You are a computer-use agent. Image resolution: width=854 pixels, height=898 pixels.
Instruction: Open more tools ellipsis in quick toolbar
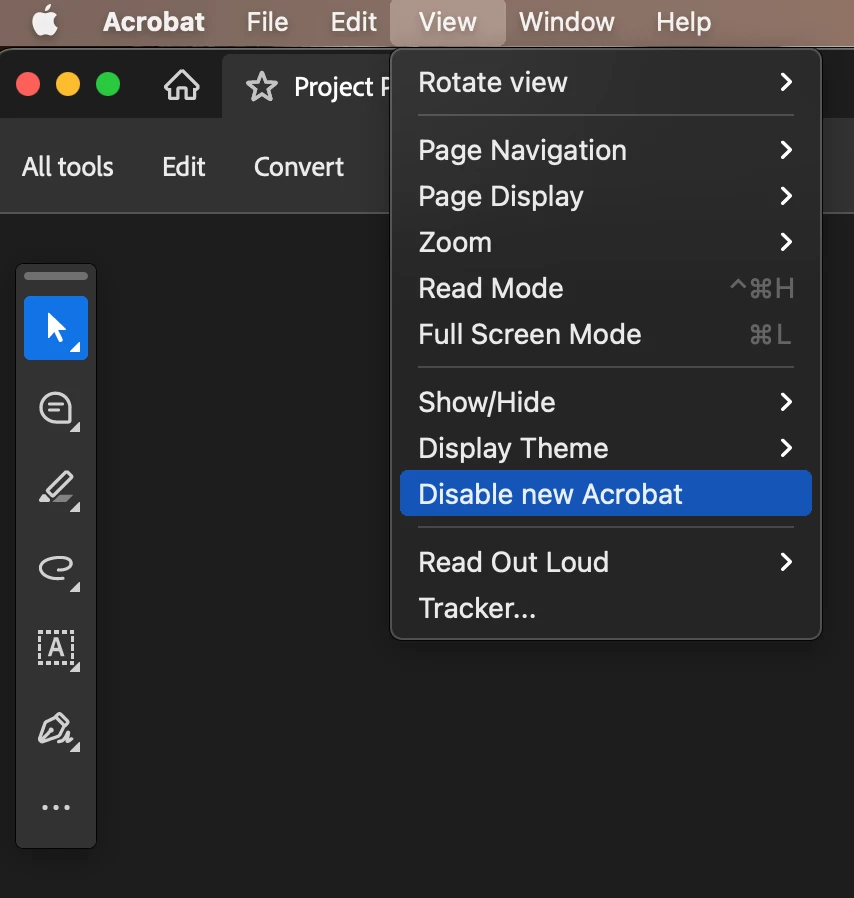pyautogui.click(x=56, y=808)
